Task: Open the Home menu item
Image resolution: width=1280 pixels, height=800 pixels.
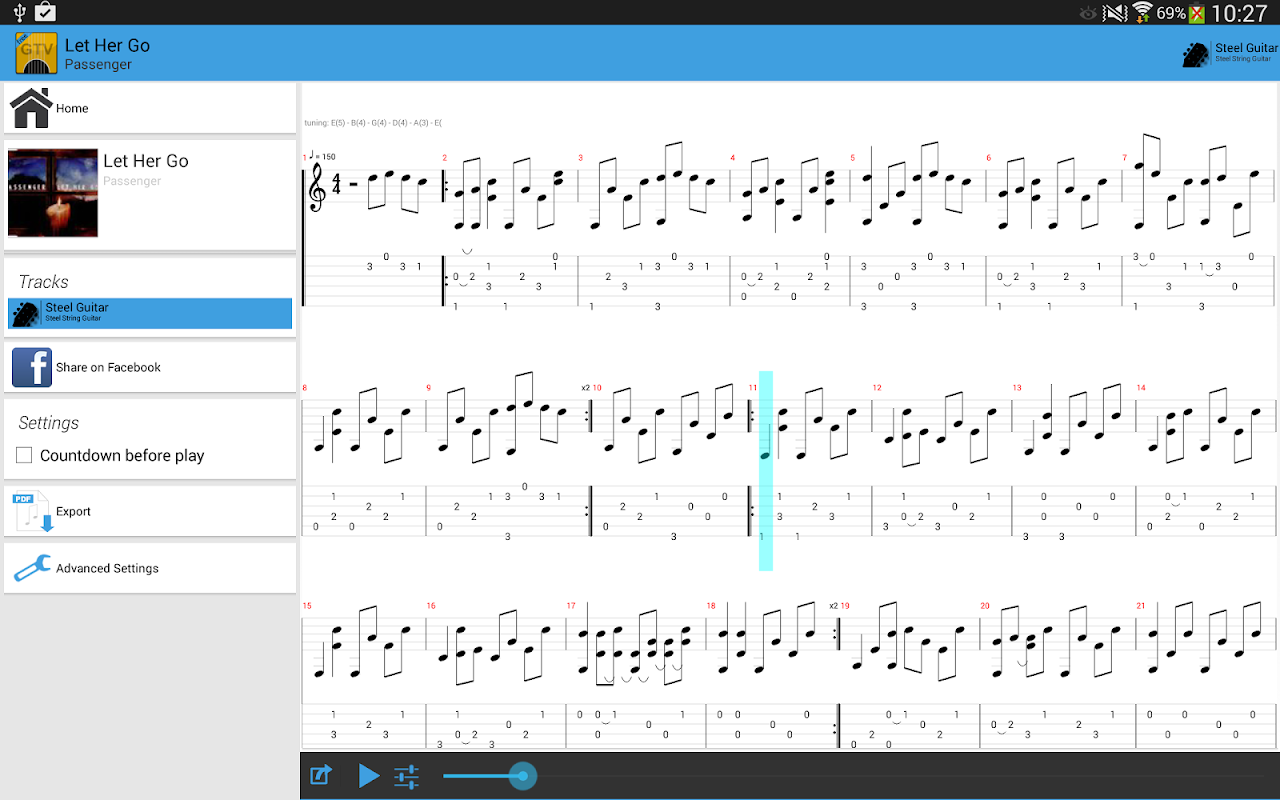Action: coord(150,108)
